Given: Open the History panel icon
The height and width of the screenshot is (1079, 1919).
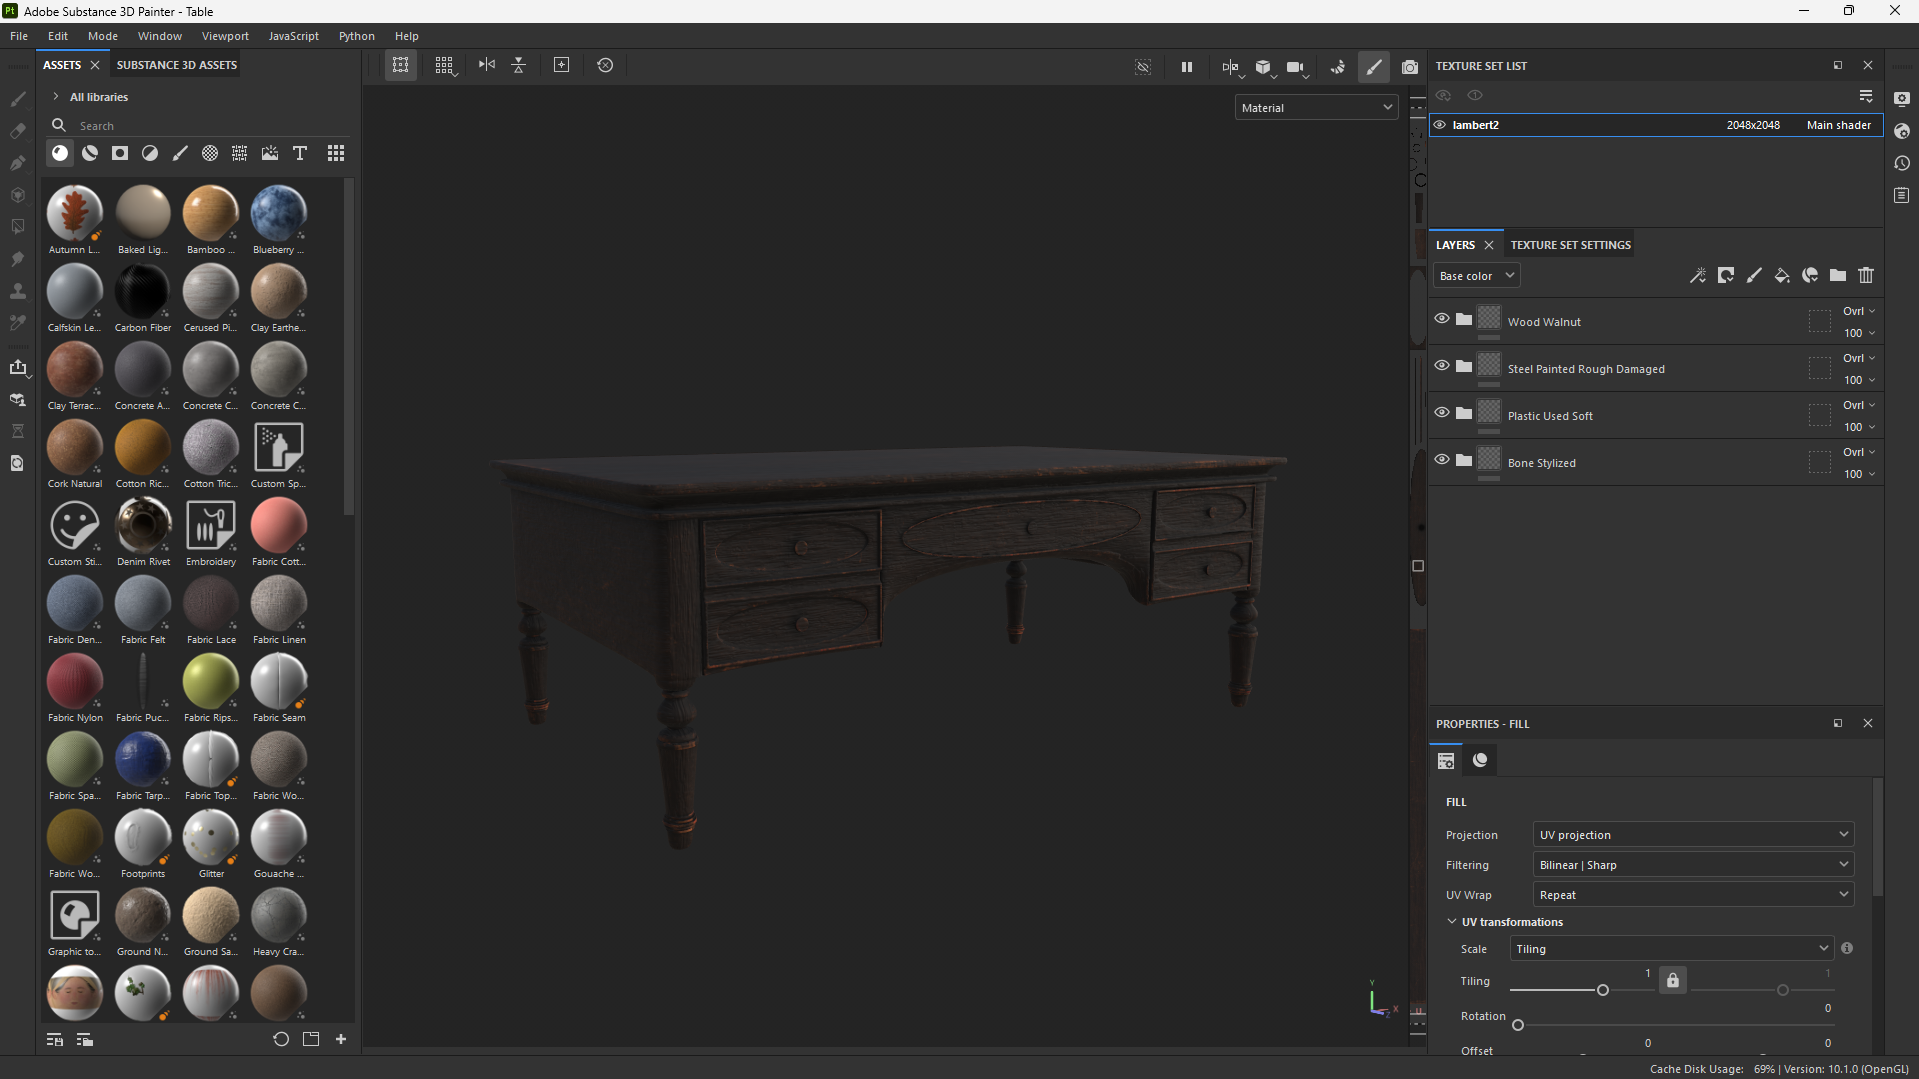Looking at the screenshot, I should (x=1902, y=163).
